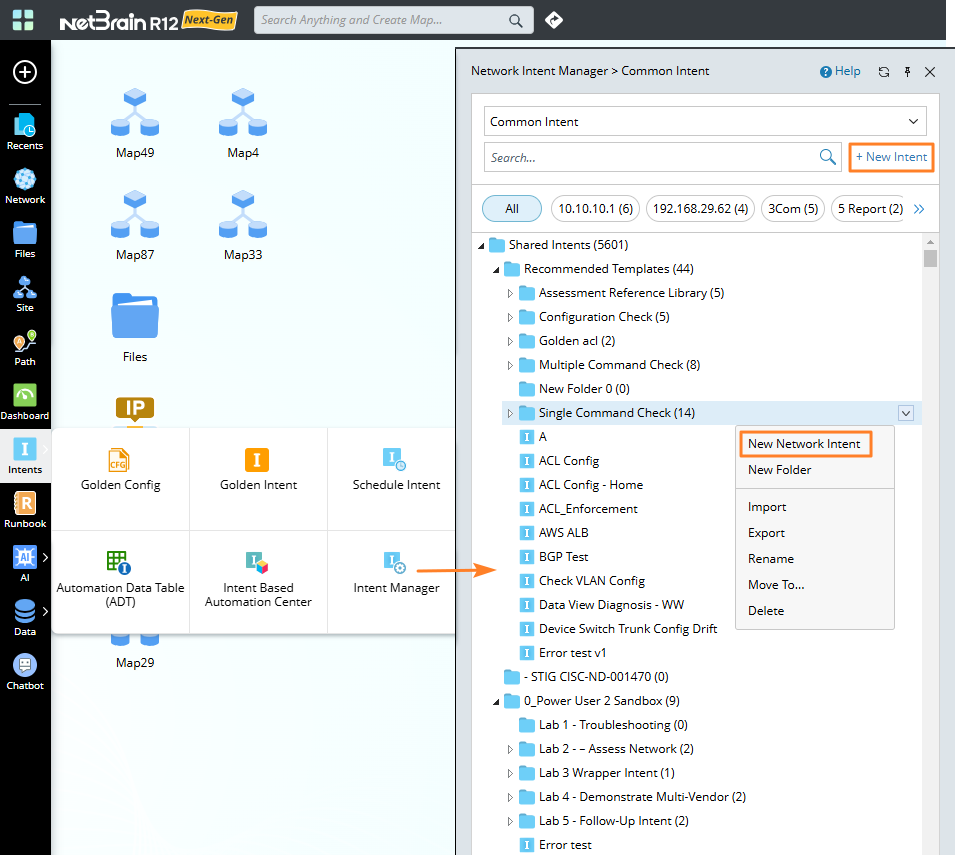The height and width of the screenshot is (855, 956).
Task: Open the Common Intent dropdown
Action: (705, 121)
